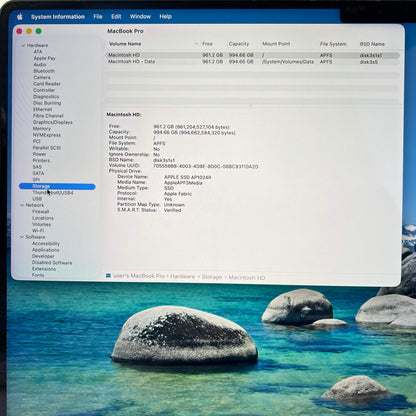This screenshot has width=416, height=416.
Task: Click the Volume UUID value text
Action: coord(206,166)
